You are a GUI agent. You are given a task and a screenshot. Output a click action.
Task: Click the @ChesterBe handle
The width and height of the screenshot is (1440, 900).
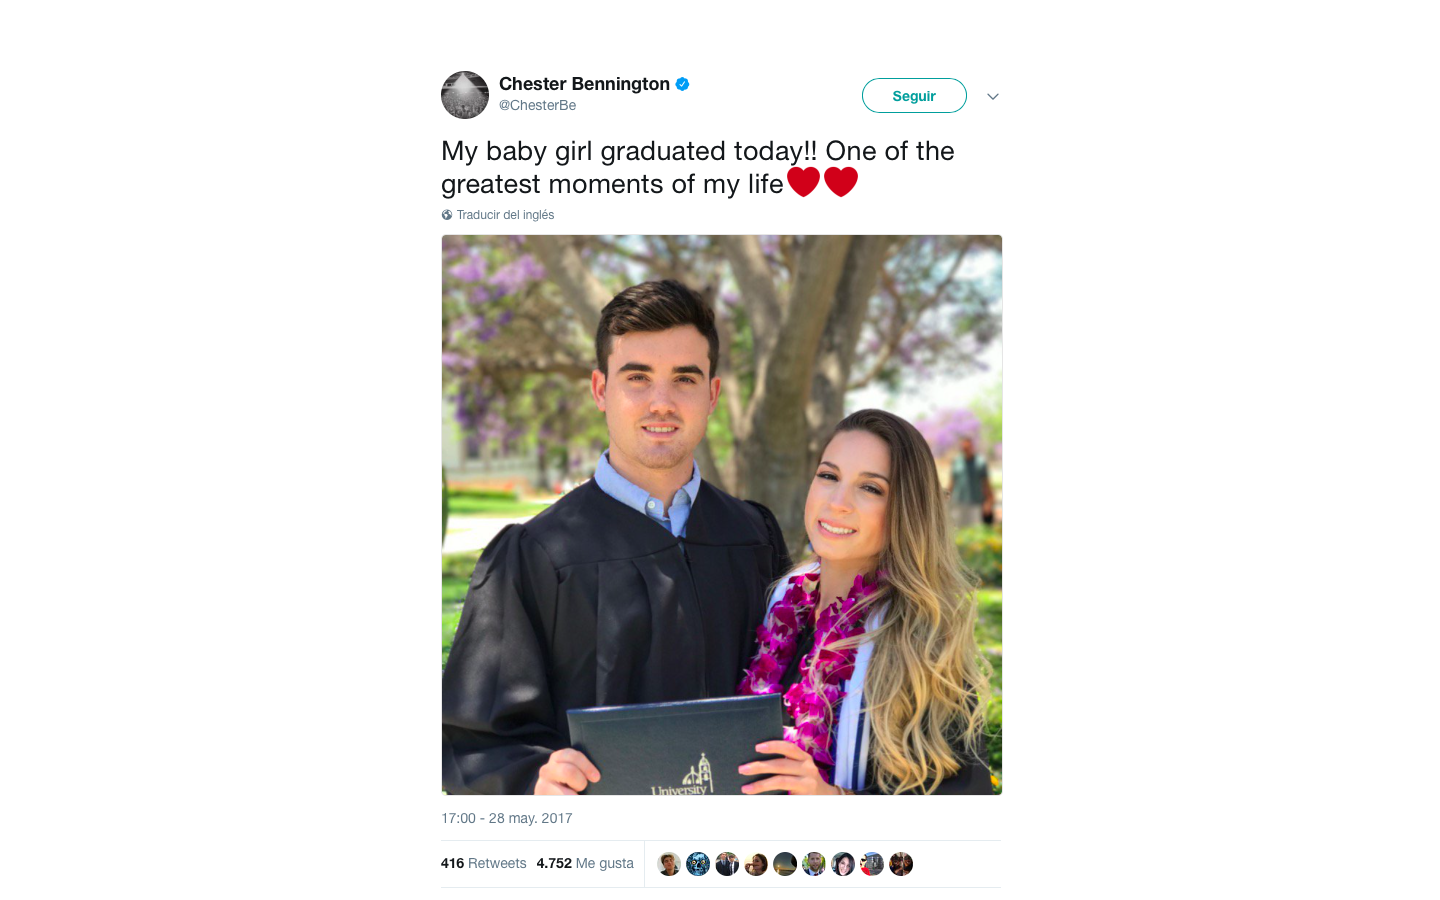[537, 105]
